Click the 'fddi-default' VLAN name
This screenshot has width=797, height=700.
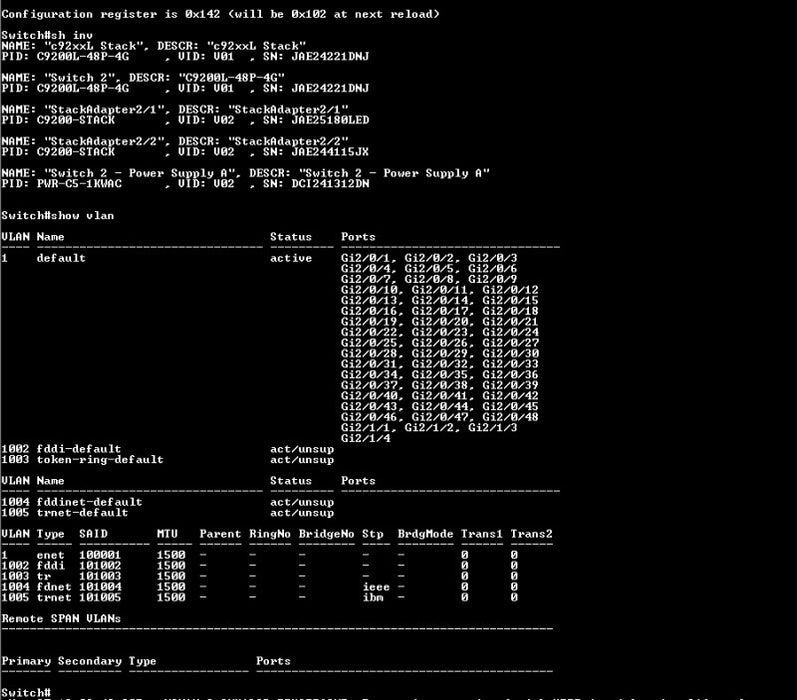pyautogui.click(x=79, y=449)
